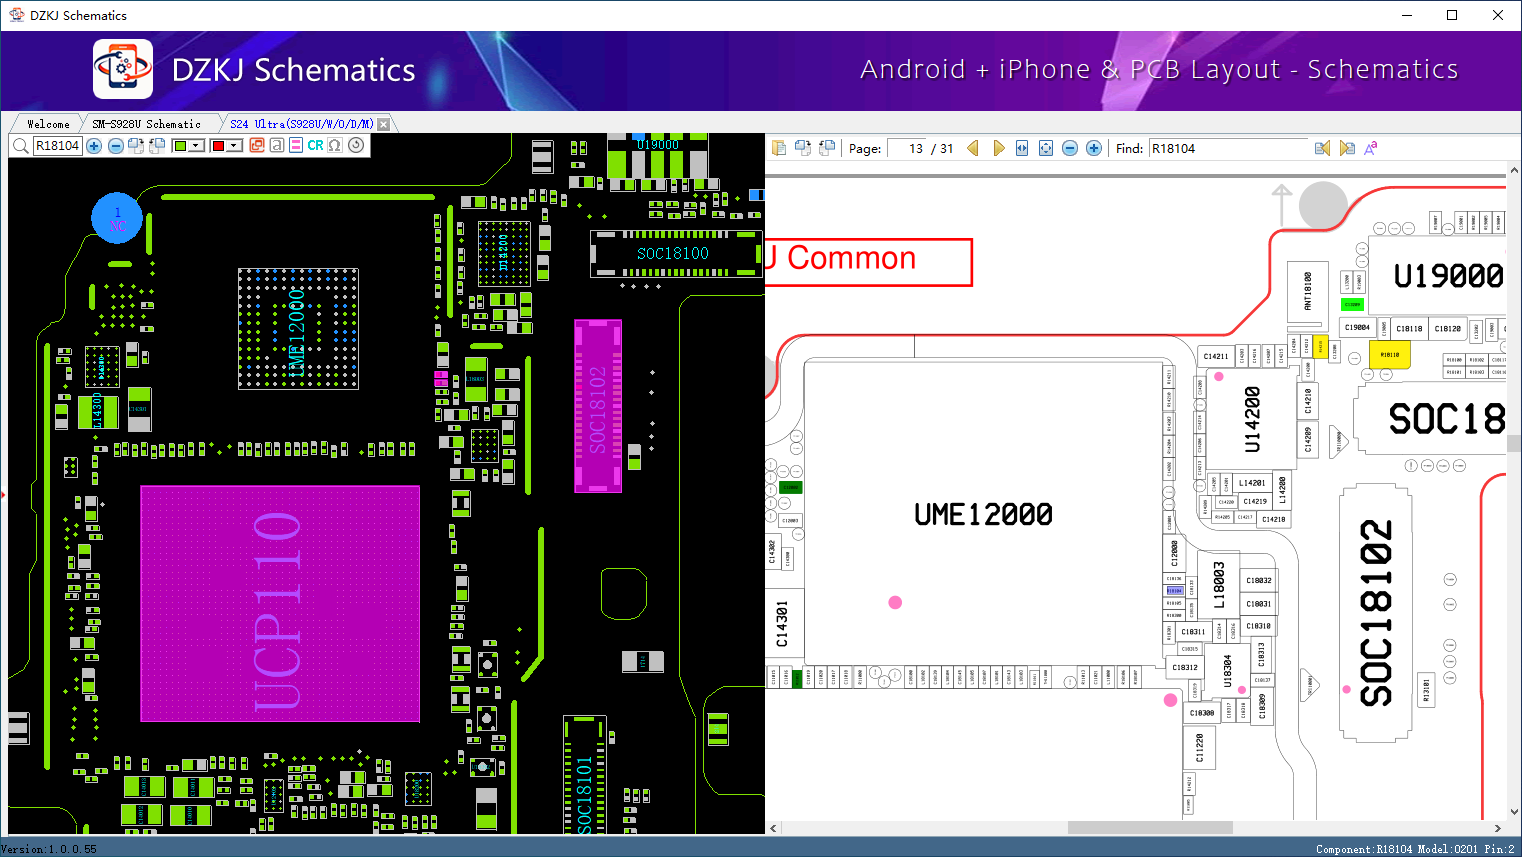Click UME12000 label in schematic view
Screen dimensions: 1522x857
[x=983, y=515]
